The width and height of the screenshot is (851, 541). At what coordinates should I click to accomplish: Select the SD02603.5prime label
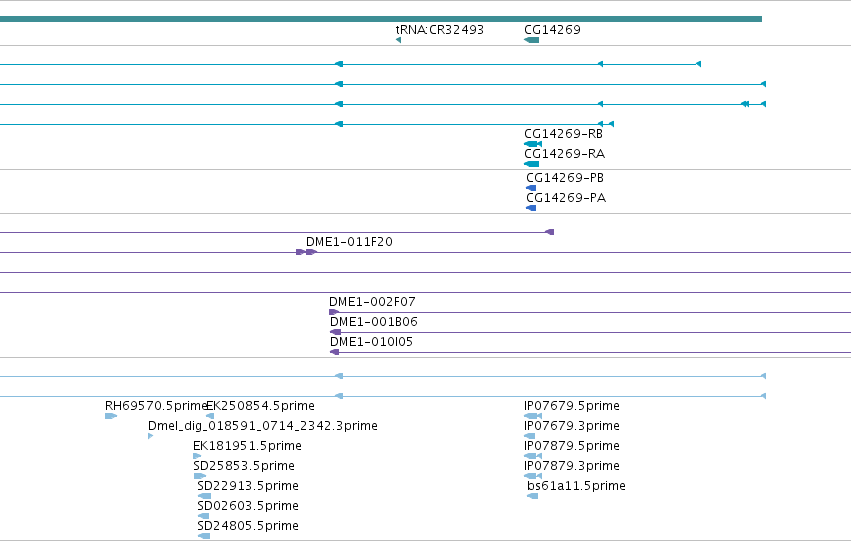(x=248, y=506)
